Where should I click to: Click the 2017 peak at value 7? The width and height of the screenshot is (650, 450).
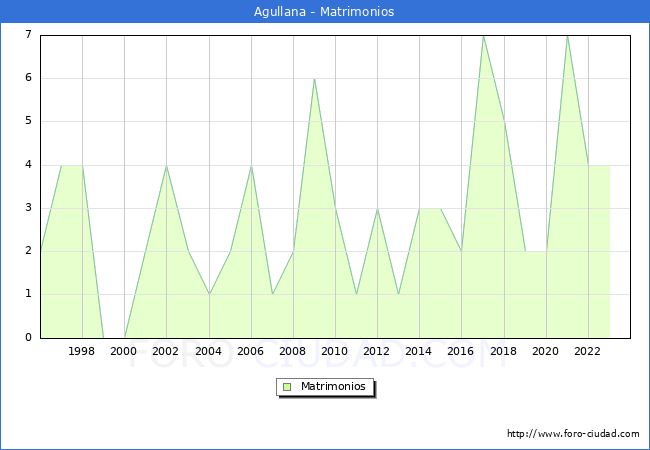(x=483, y=36)
